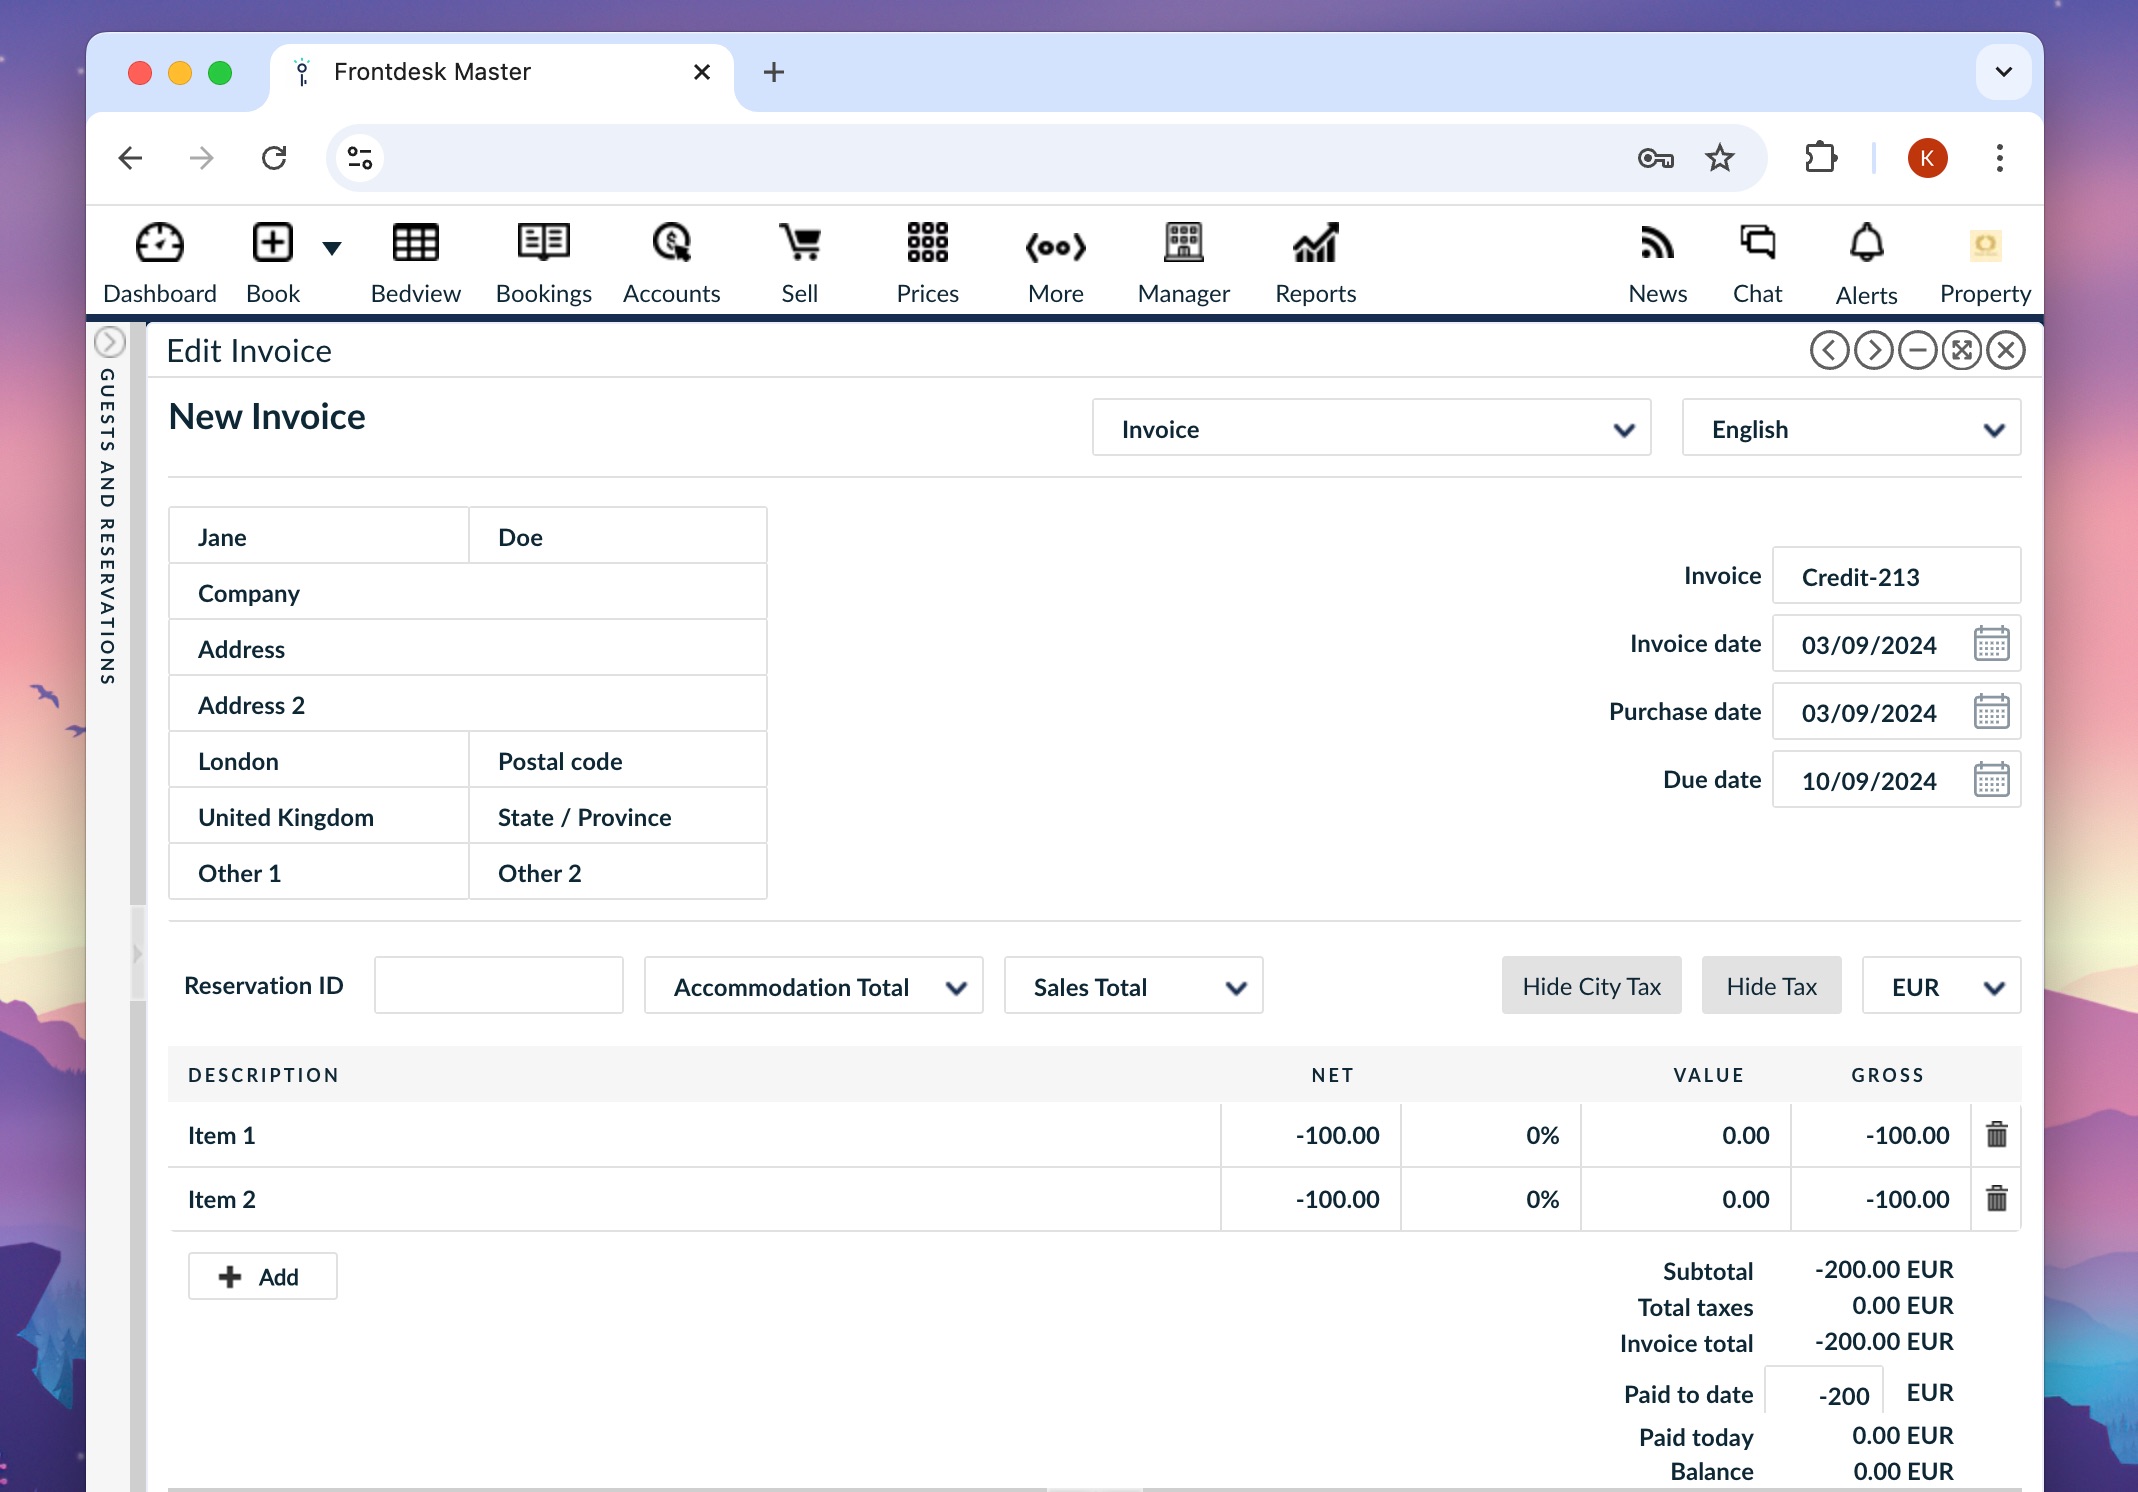Open browser extensions menu
Viewport: 2138px width, 1492px height.
pos(1821,158)
